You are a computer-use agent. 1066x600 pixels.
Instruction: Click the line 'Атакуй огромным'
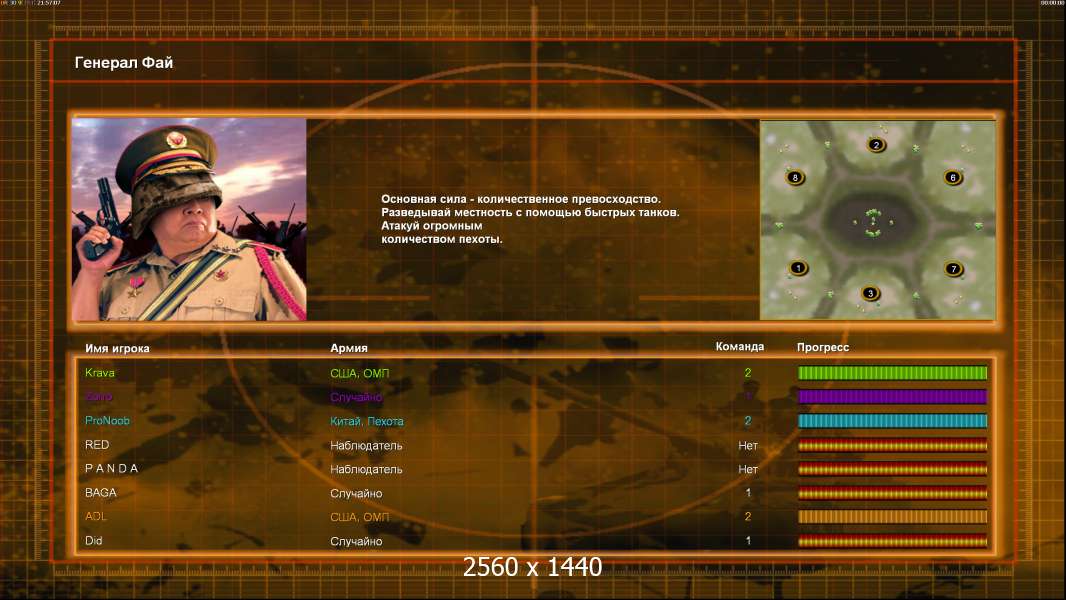click(432, 226)
